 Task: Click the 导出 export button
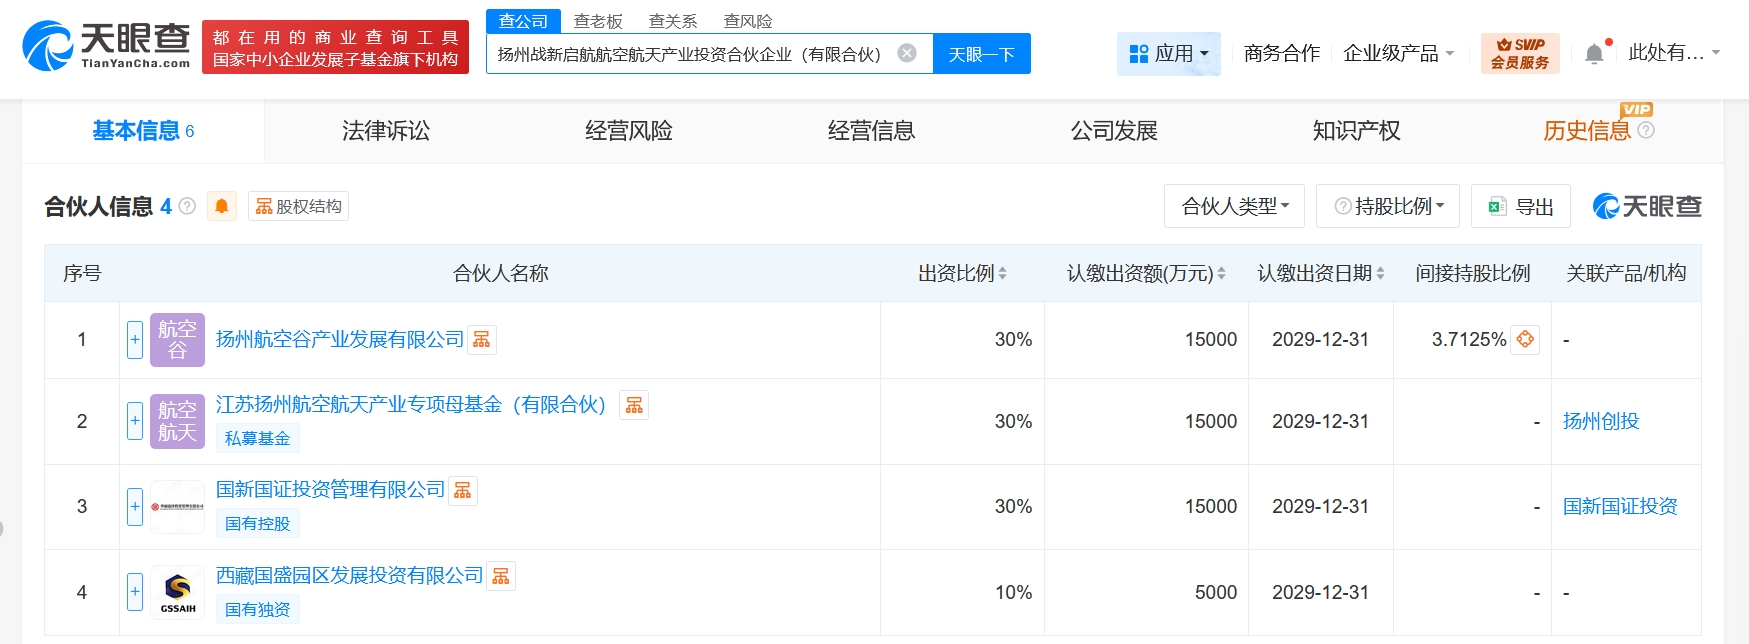(x=1521, y=206)
